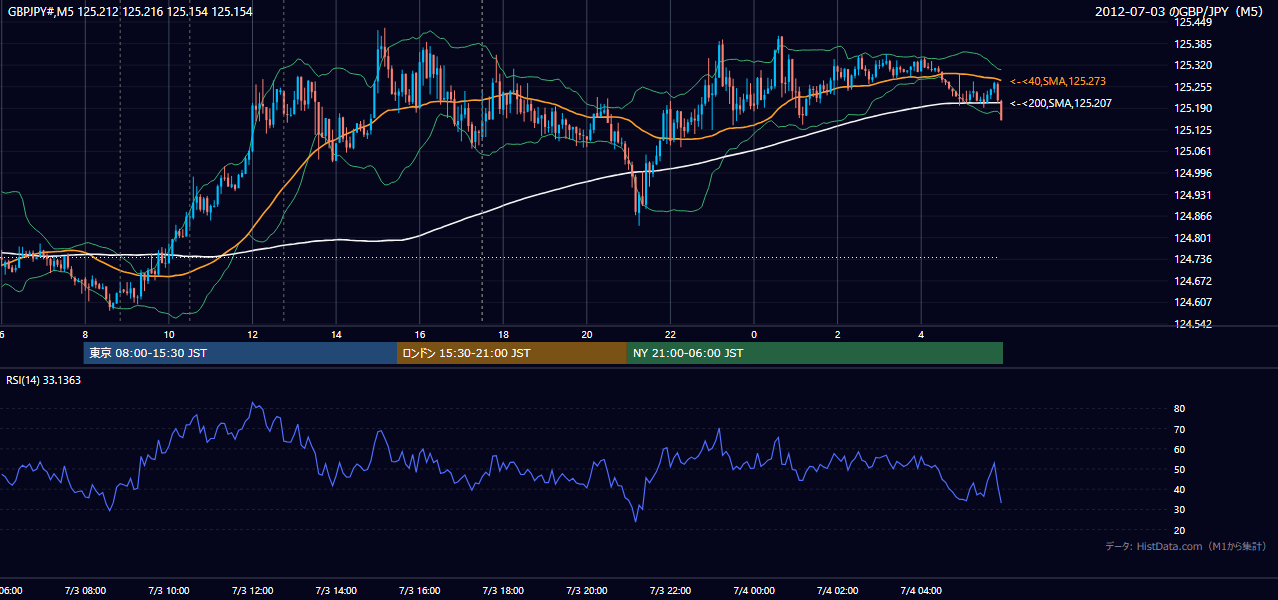
Task: Click the 7/3 22:00 date axis label
Action: point(671,590)
